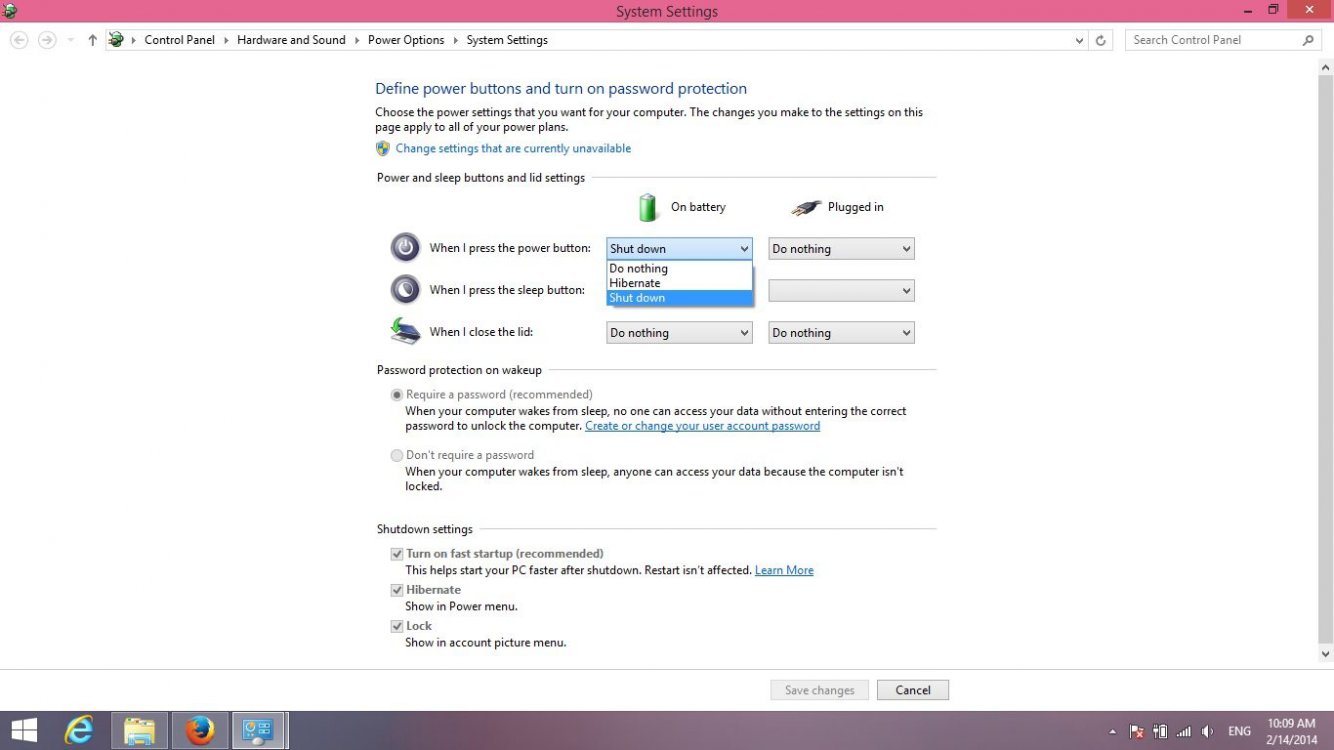Open the Action Center flag icon in tray
The image size is (1334, 750).
[1138, 731]
